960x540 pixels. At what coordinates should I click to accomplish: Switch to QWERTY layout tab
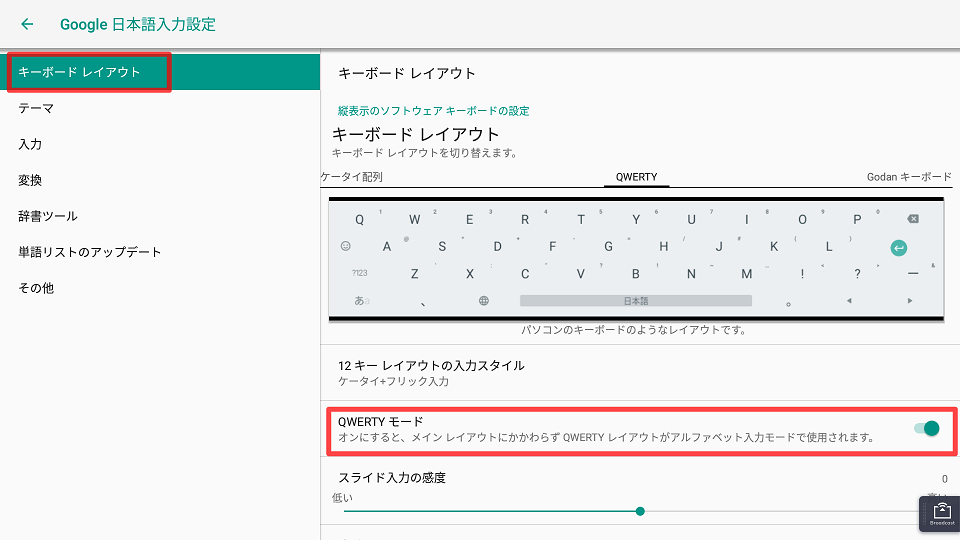tap(636, 177)
